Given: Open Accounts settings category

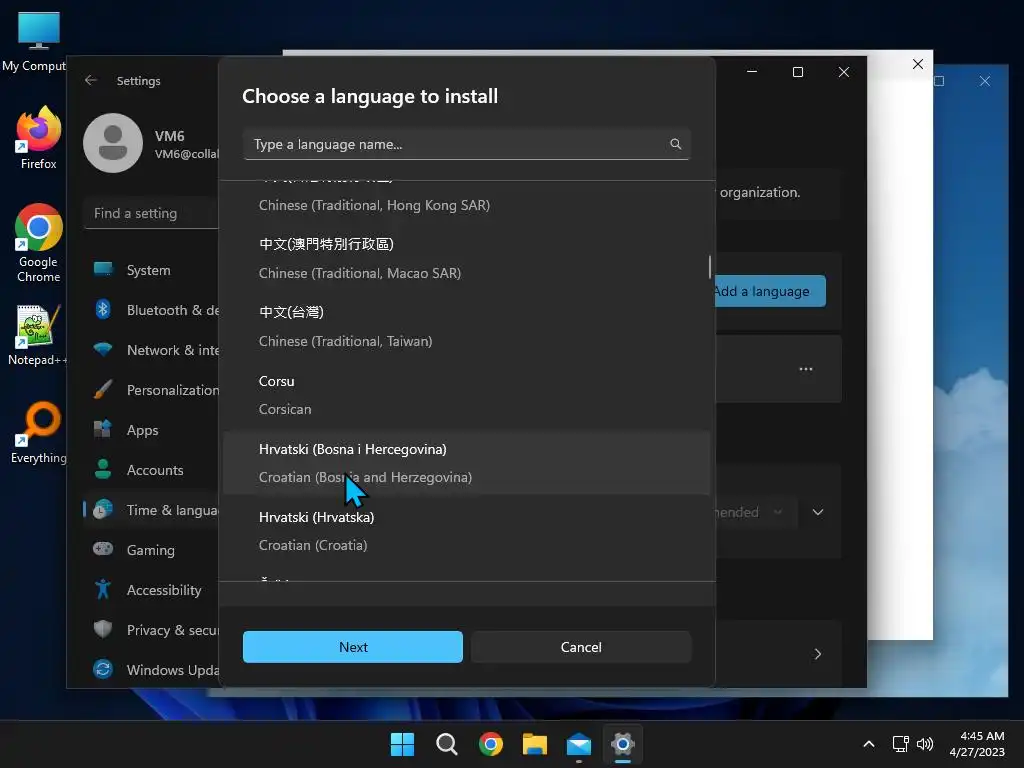Looking at the screenshot, I should pyautogui.click(x=152, y=470).
